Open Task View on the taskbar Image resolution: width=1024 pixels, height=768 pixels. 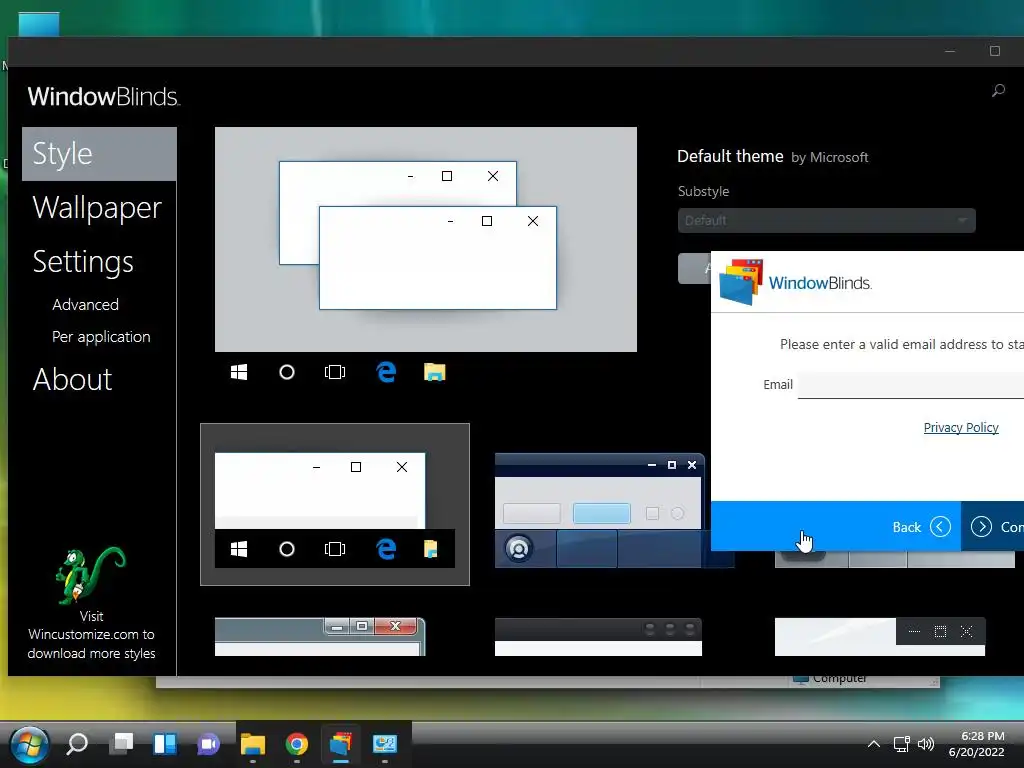coord(121,743)
